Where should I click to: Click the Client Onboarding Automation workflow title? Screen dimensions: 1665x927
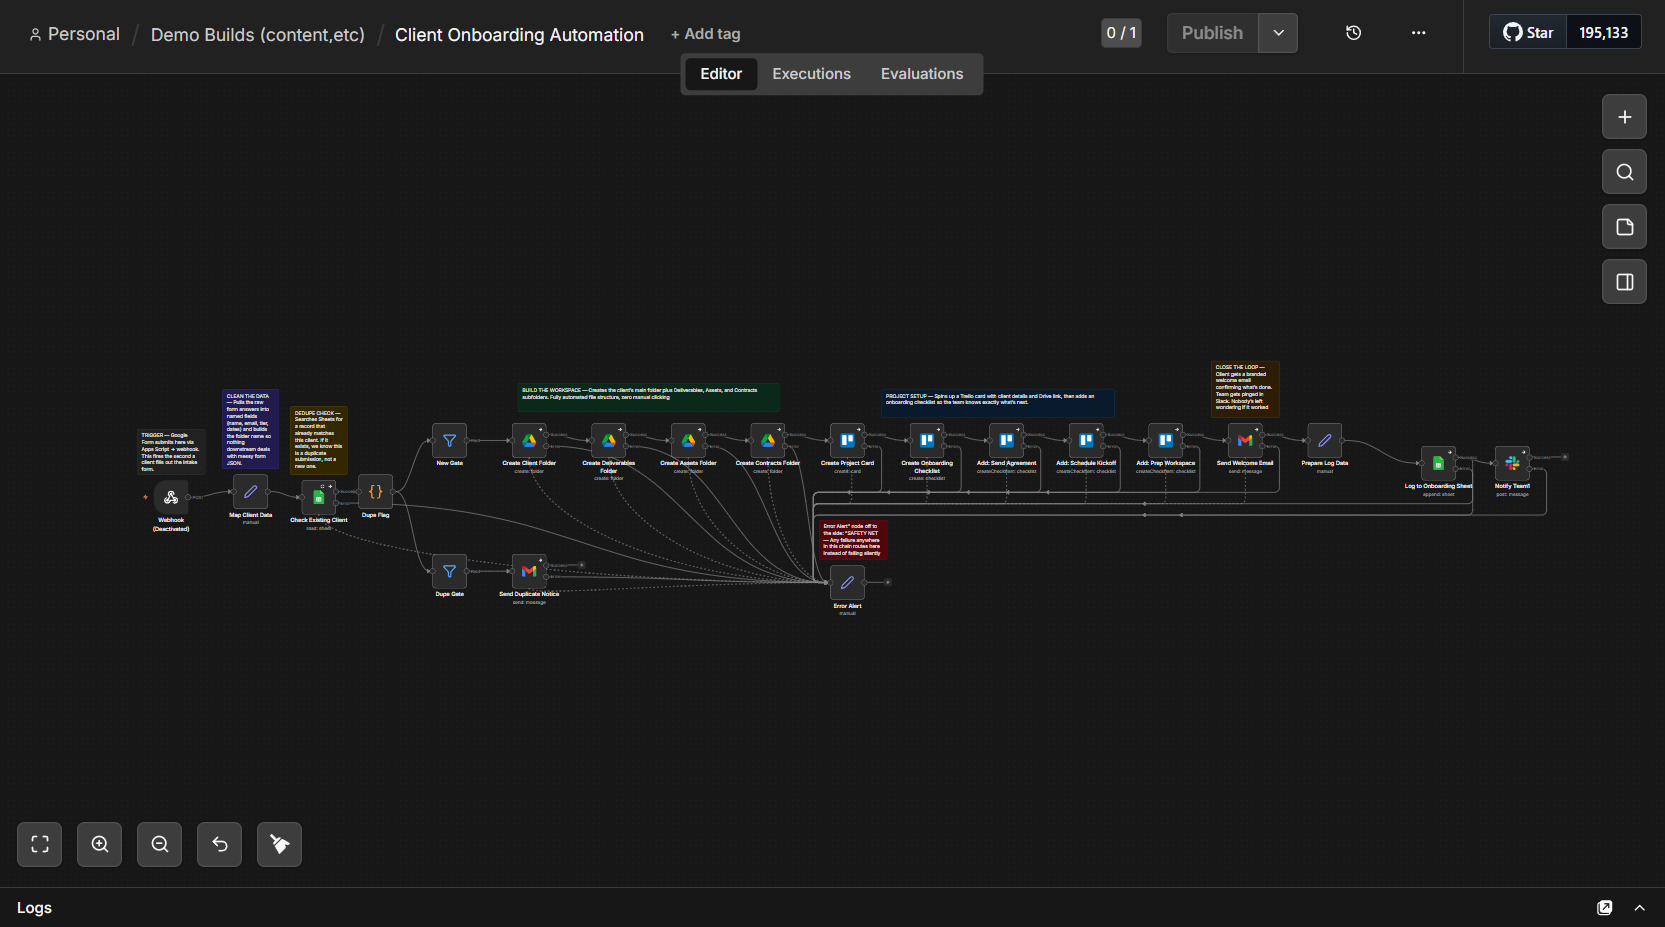tap(519, 35)
